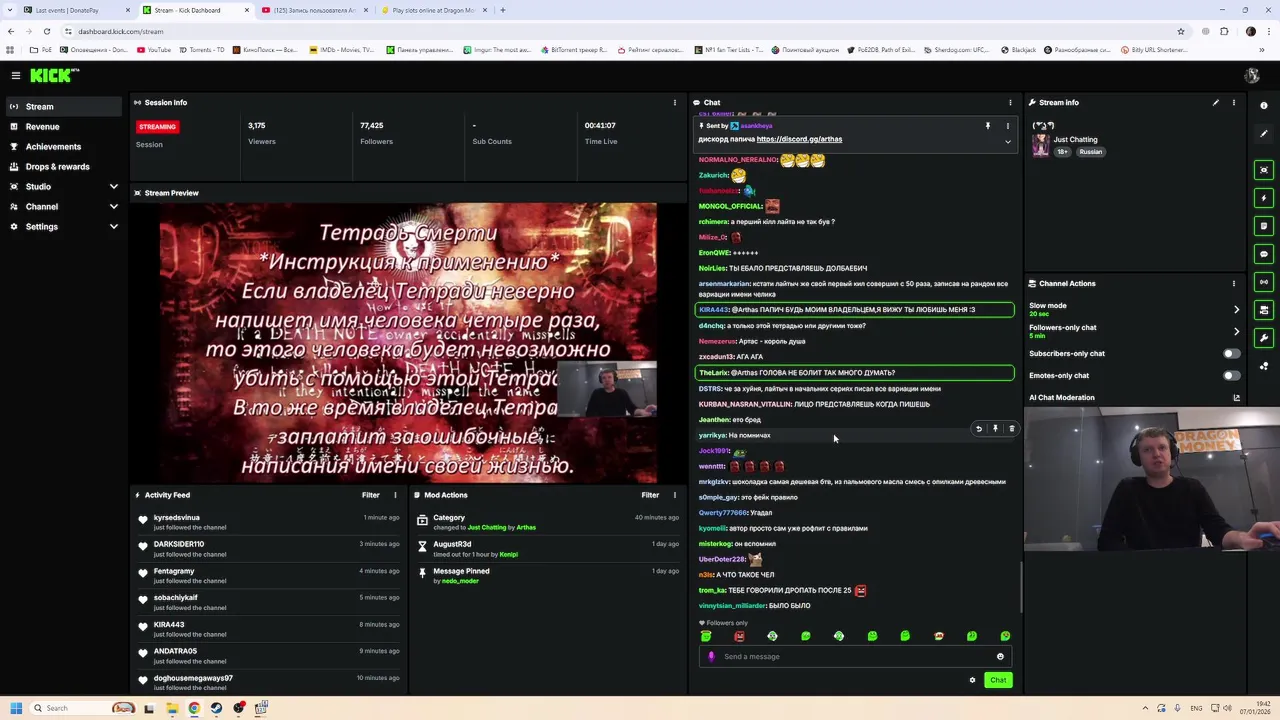This screenshot has height=720, width=1280.
Task: Click reply icon on yarrikya's message
Action: 979,429
